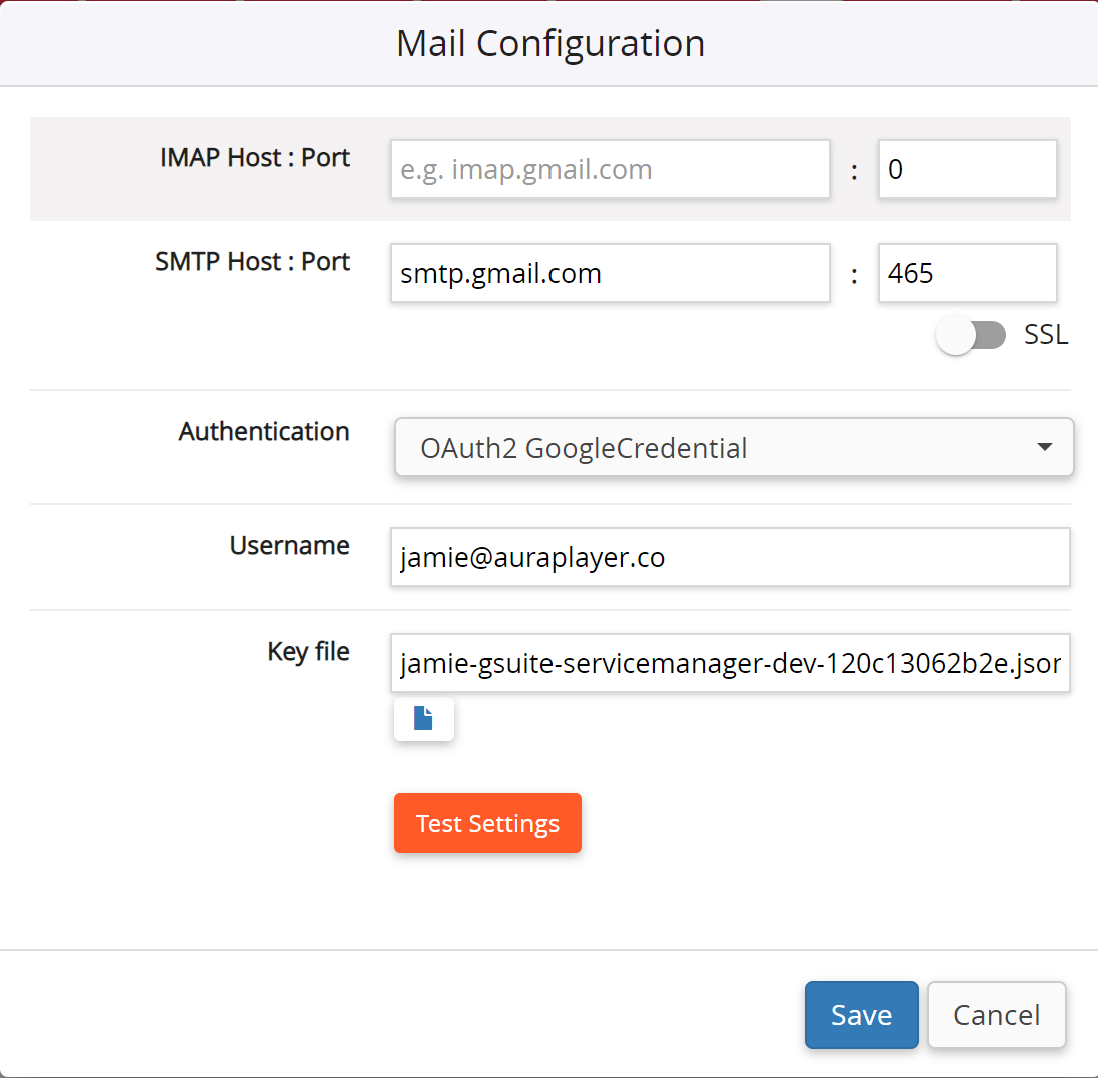The height and width of the screenshot is (1078, 1098).
Task: Click the Mail Configuration title
Action: [550, 43]
